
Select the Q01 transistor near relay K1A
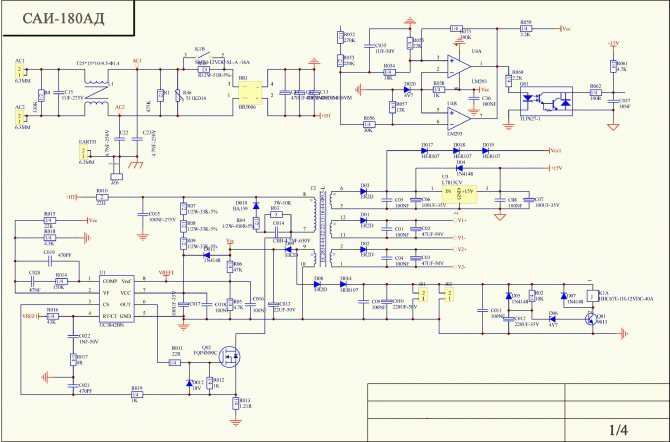(591, 318)
